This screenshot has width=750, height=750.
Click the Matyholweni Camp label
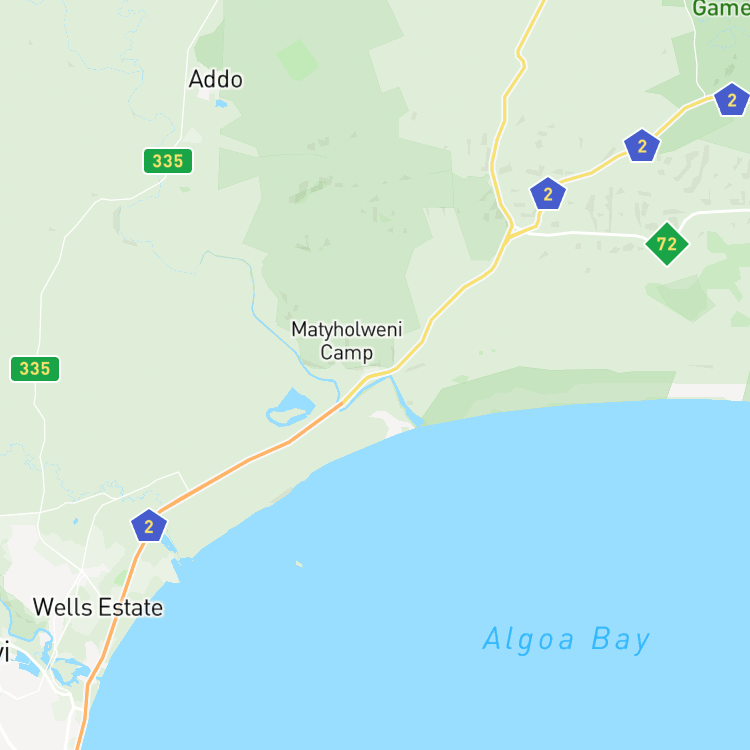click(347, 341)
